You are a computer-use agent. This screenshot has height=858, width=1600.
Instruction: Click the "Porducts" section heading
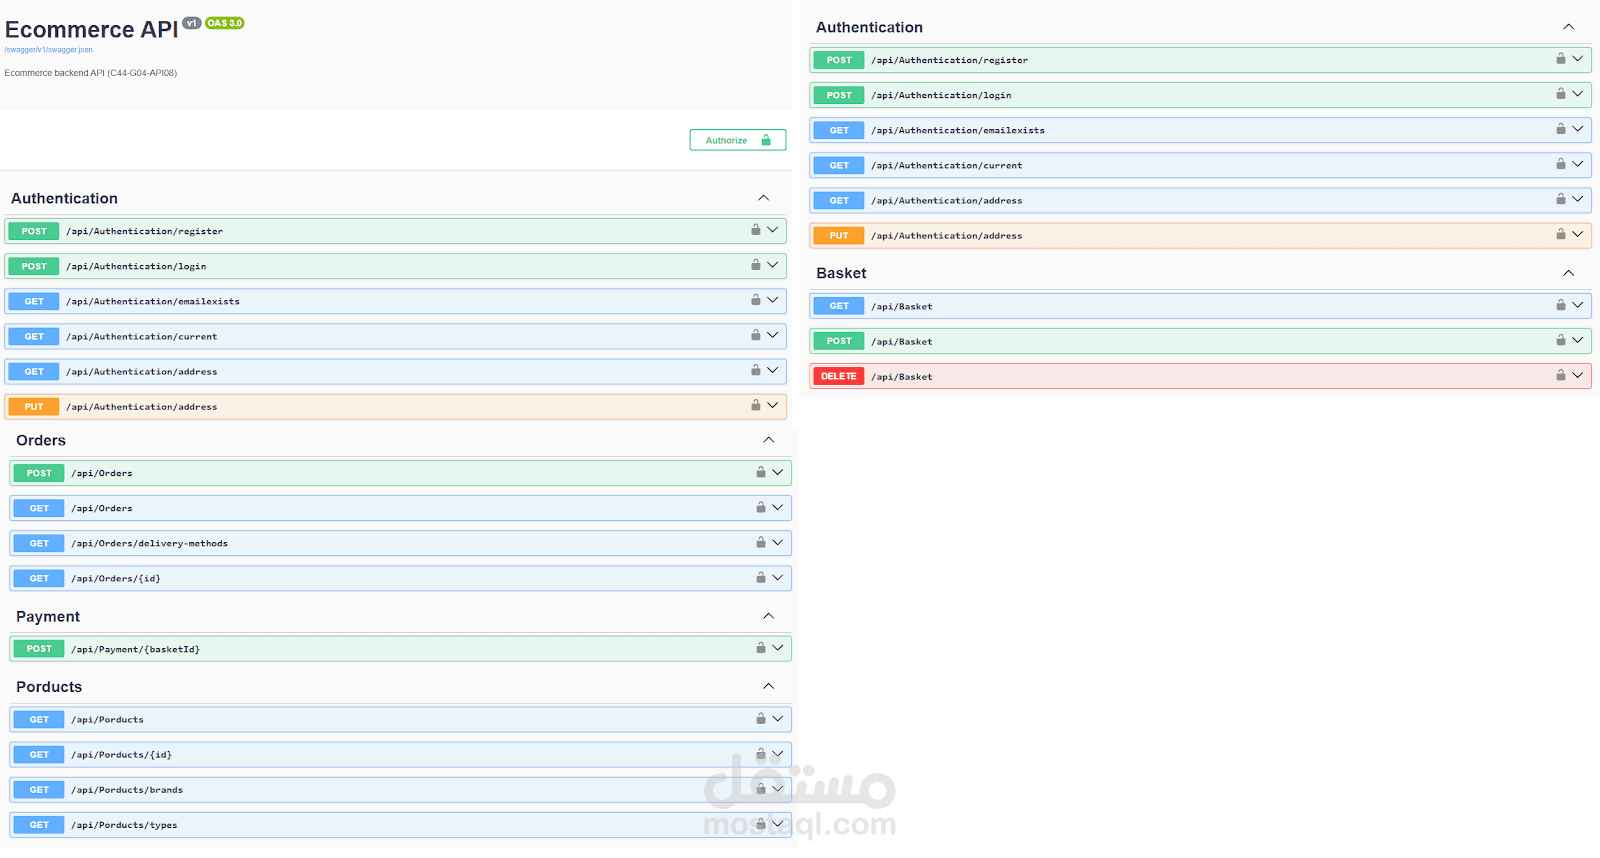point(49,687)
